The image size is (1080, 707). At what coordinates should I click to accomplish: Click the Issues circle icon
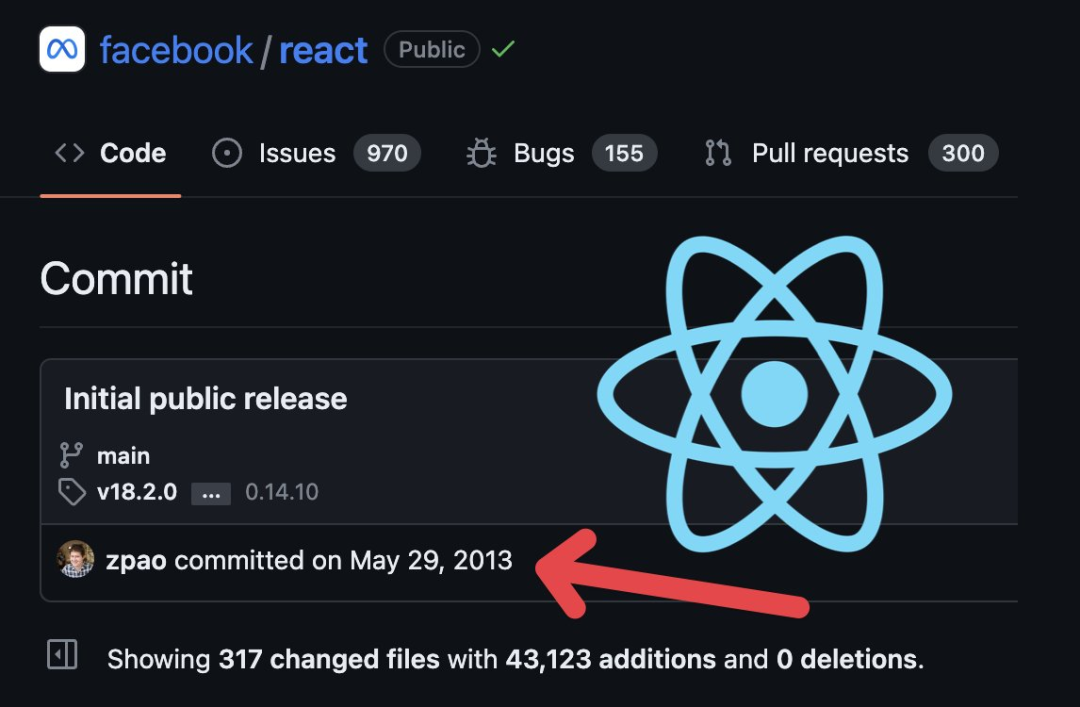[226, 152]
